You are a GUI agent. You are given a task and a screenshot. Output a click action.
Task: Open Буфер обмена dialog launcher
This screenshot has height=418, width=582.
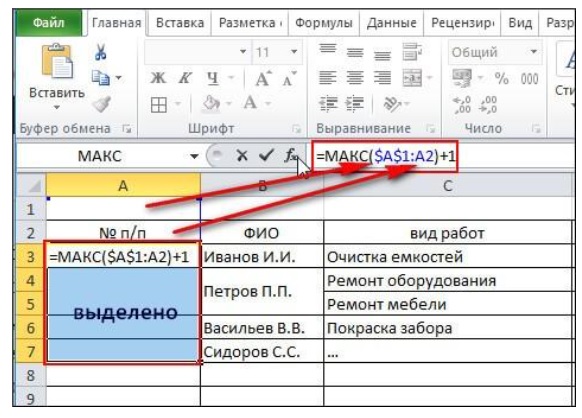[127, 129]
